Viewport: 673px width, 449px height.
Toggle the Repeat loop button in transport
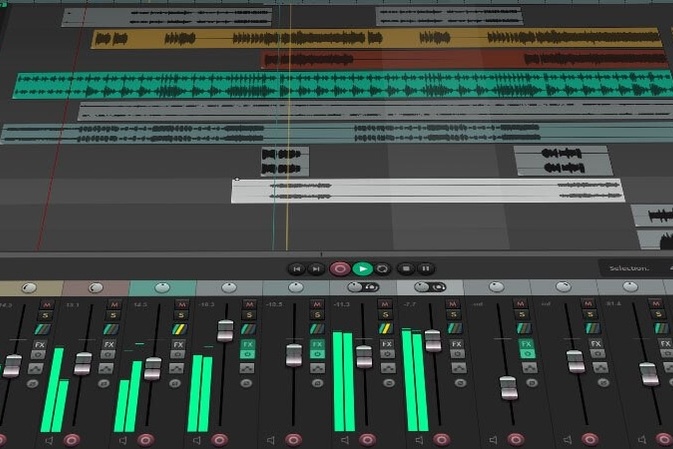pos(383,268)
